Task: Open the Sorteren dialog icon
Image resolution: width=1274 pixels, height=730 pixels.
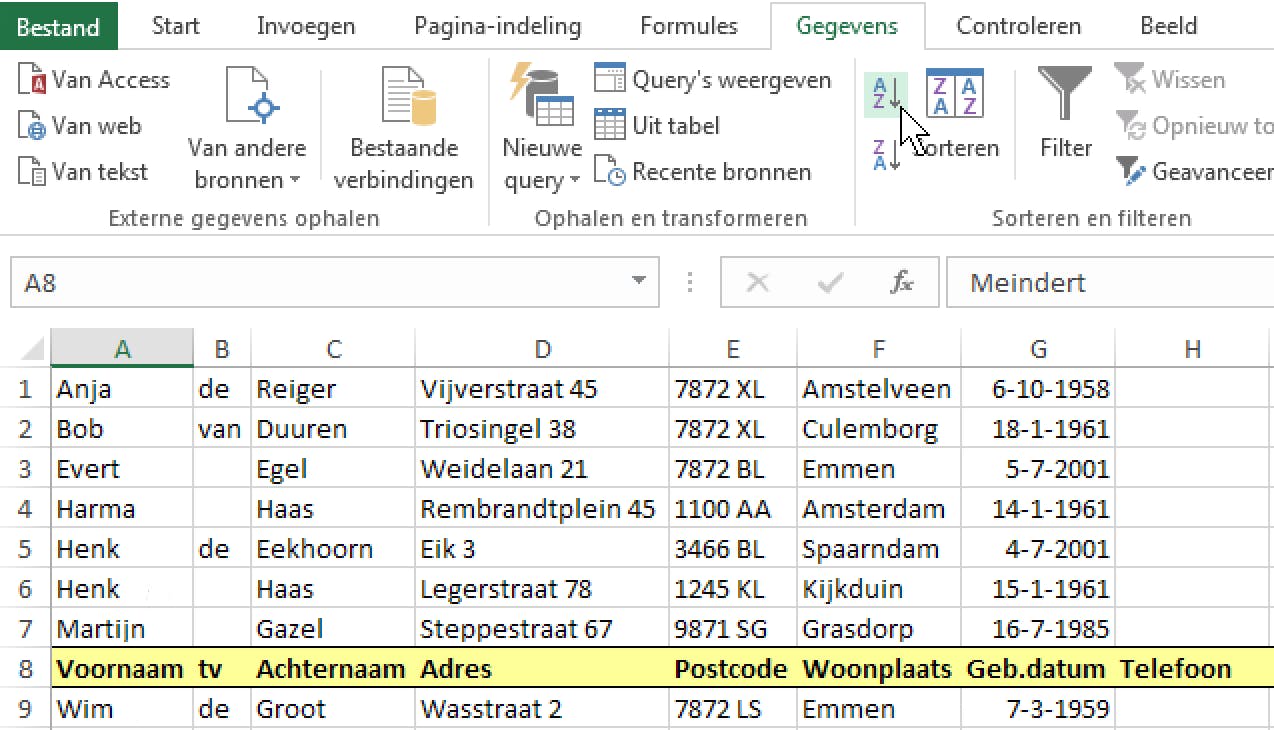Action: (955, 96)
